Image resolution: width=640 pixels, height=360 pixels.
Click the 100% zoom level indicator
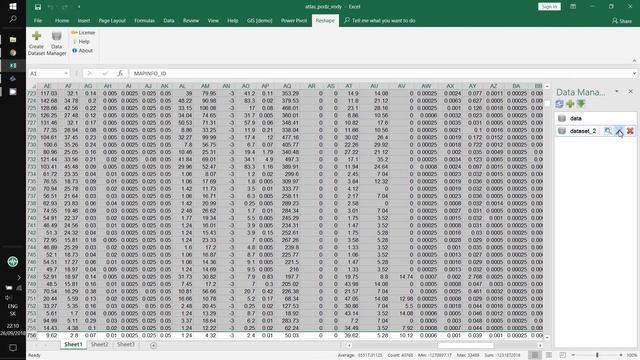pos(632,355)
